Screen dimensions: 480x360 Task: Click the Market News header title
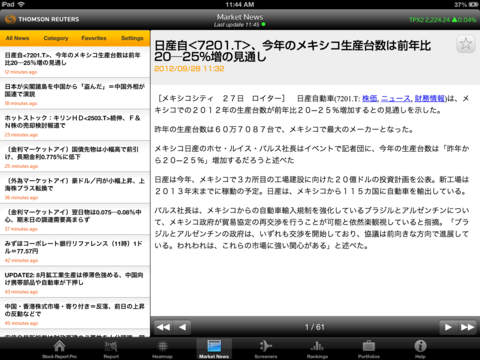(x=240, y=17)
